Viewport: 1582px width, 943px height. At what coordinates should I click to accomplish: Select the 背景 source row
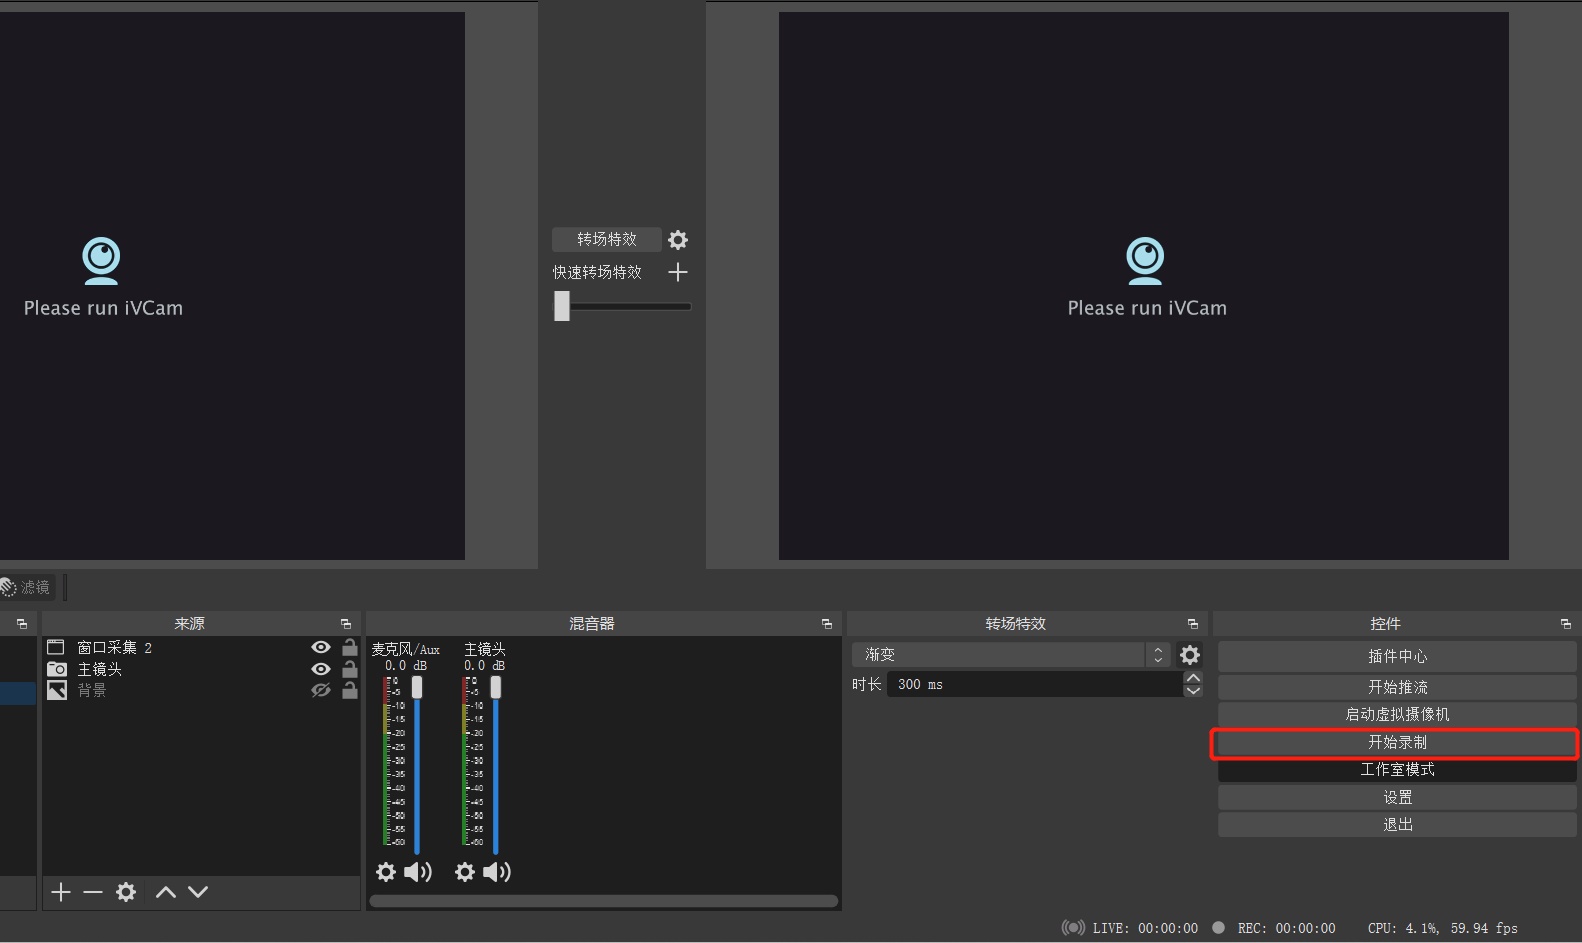point(201,691)
